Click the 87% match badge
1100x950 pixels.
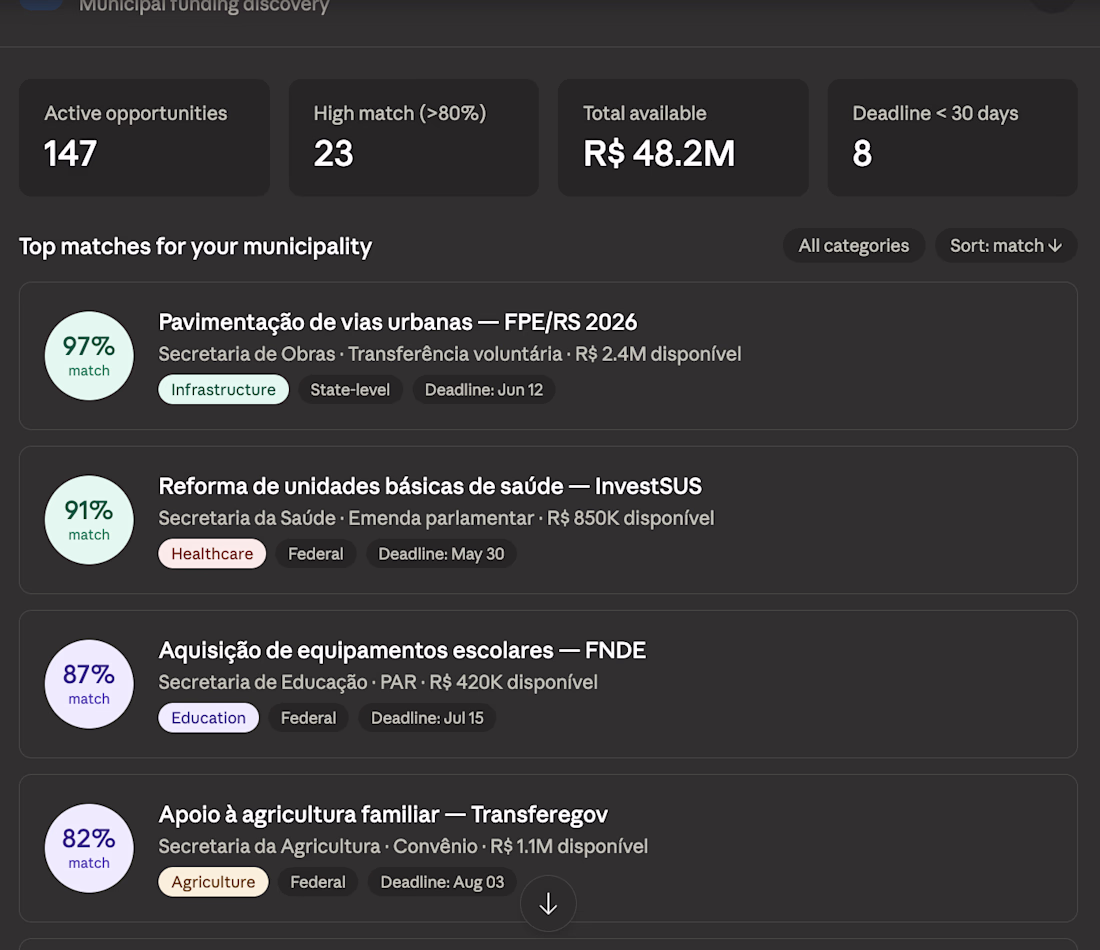click(x=89, y=684)
